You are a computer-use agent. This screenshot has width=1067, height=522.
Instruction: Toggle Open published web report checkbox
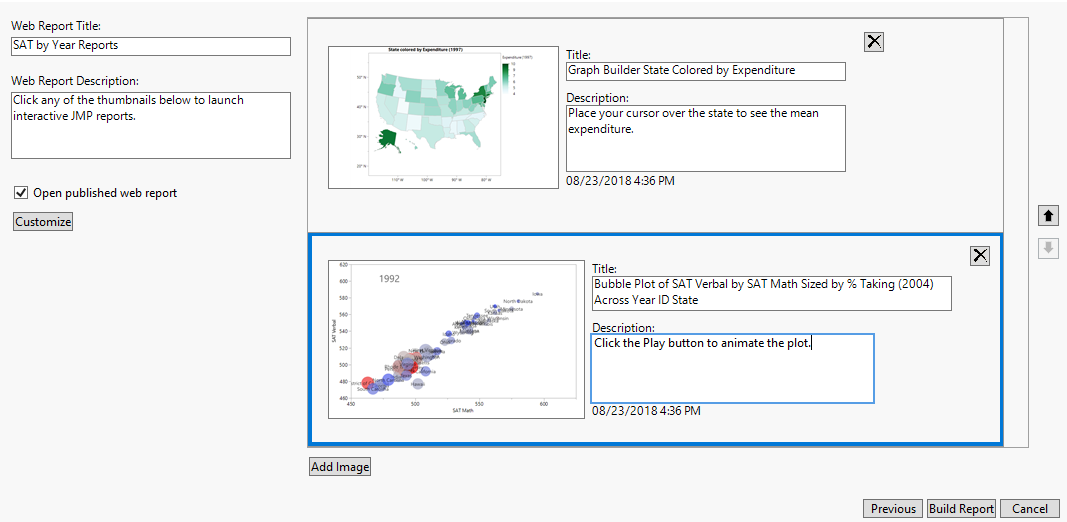click(x=21, y=193)
